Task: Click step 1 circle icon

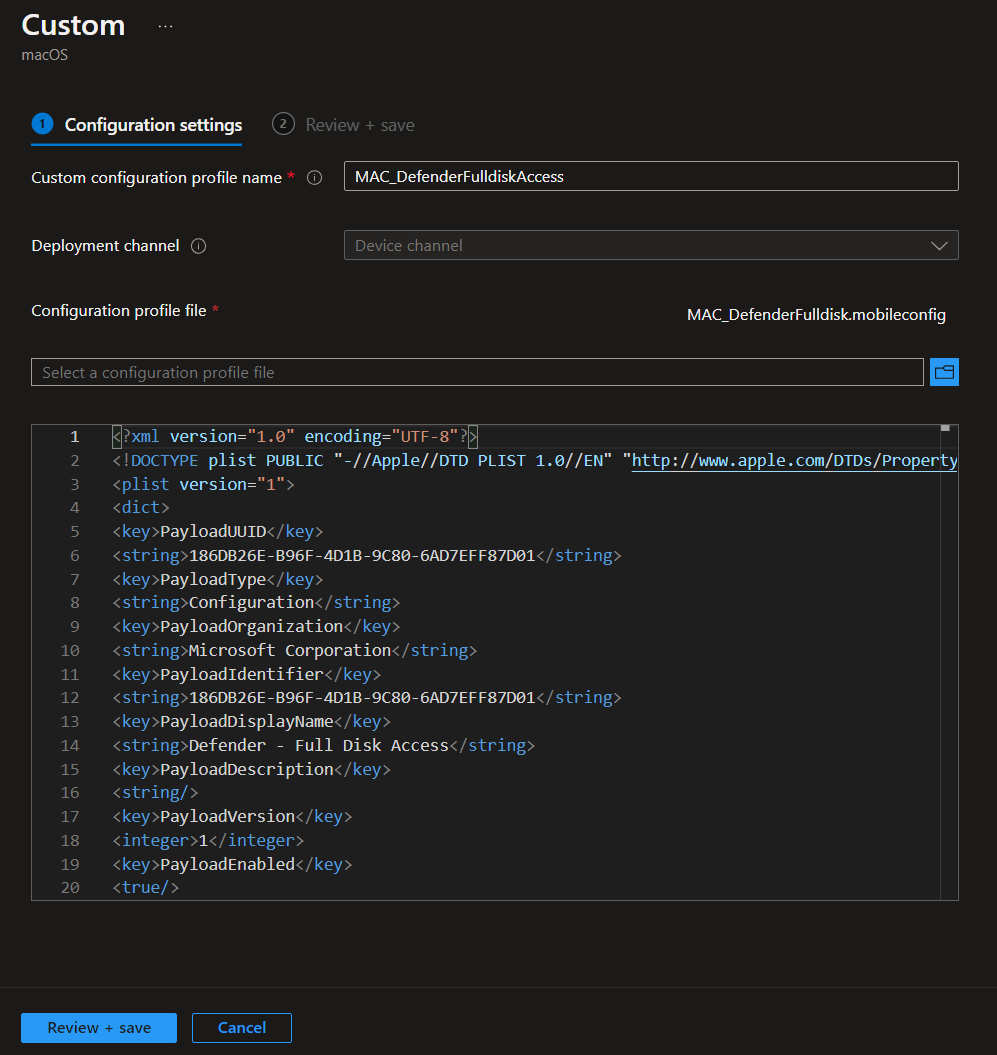Action: [42, 124]
